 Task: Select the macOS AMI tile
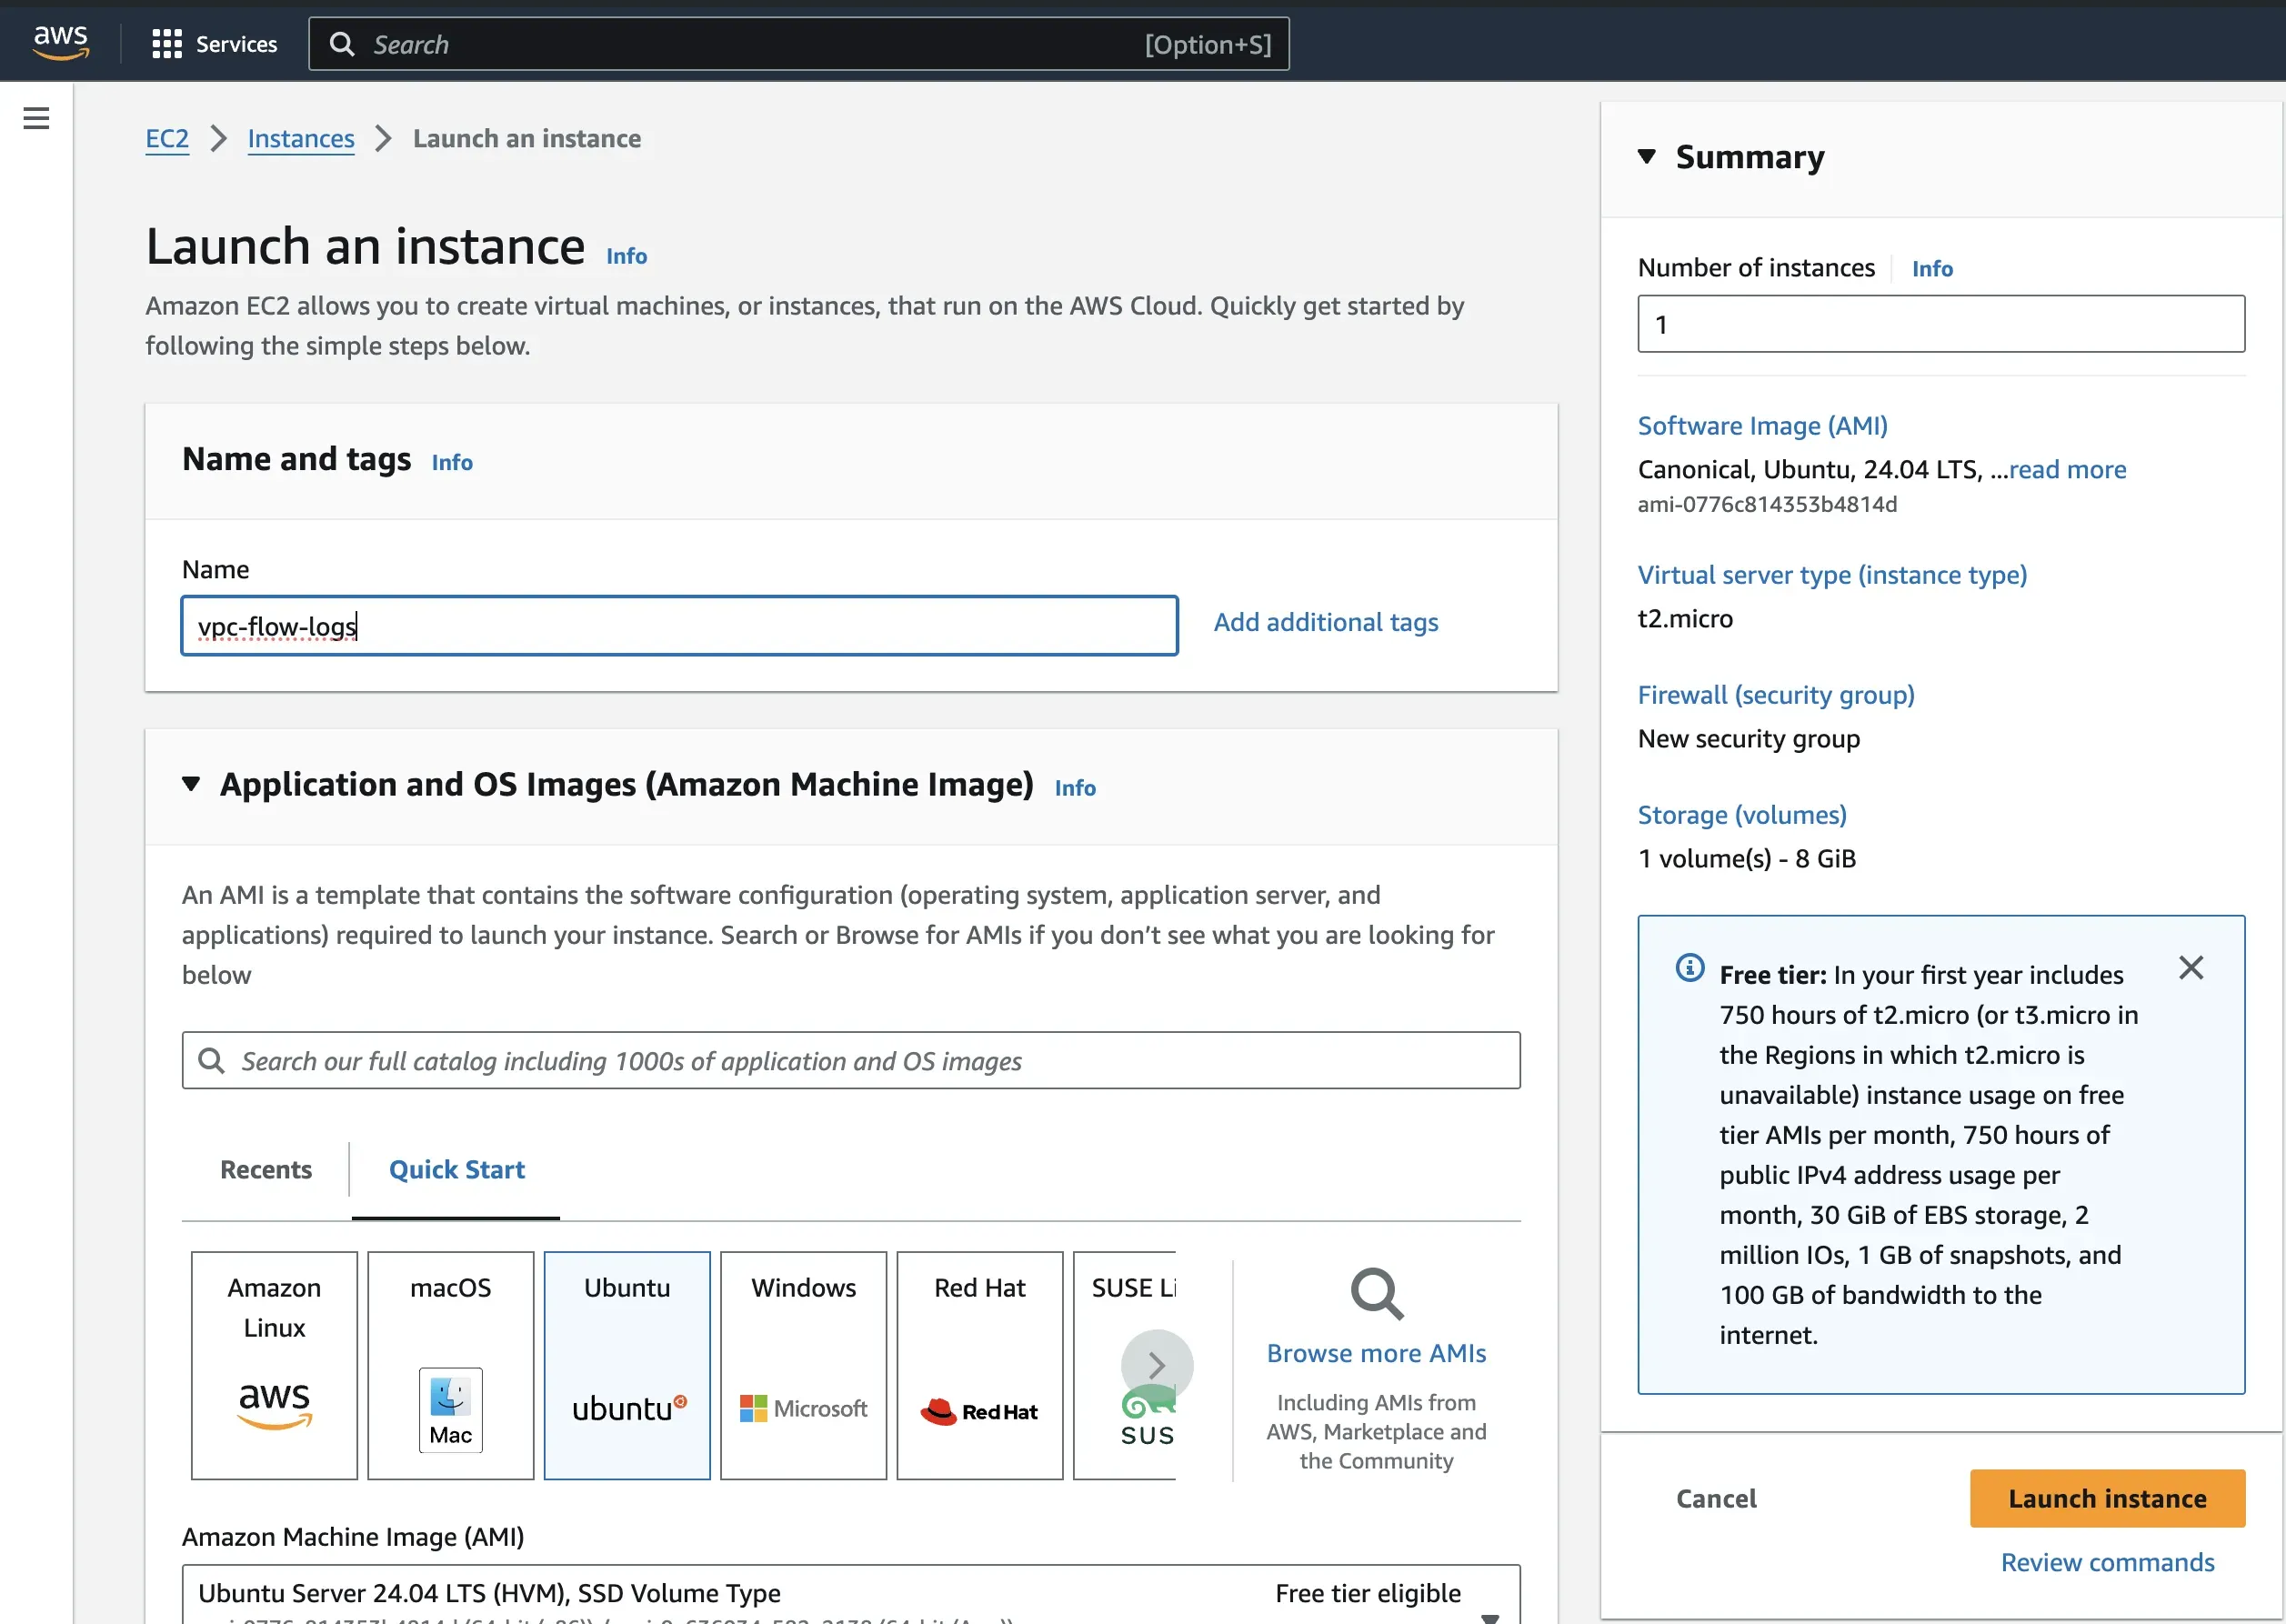[x=450, y=1365]
